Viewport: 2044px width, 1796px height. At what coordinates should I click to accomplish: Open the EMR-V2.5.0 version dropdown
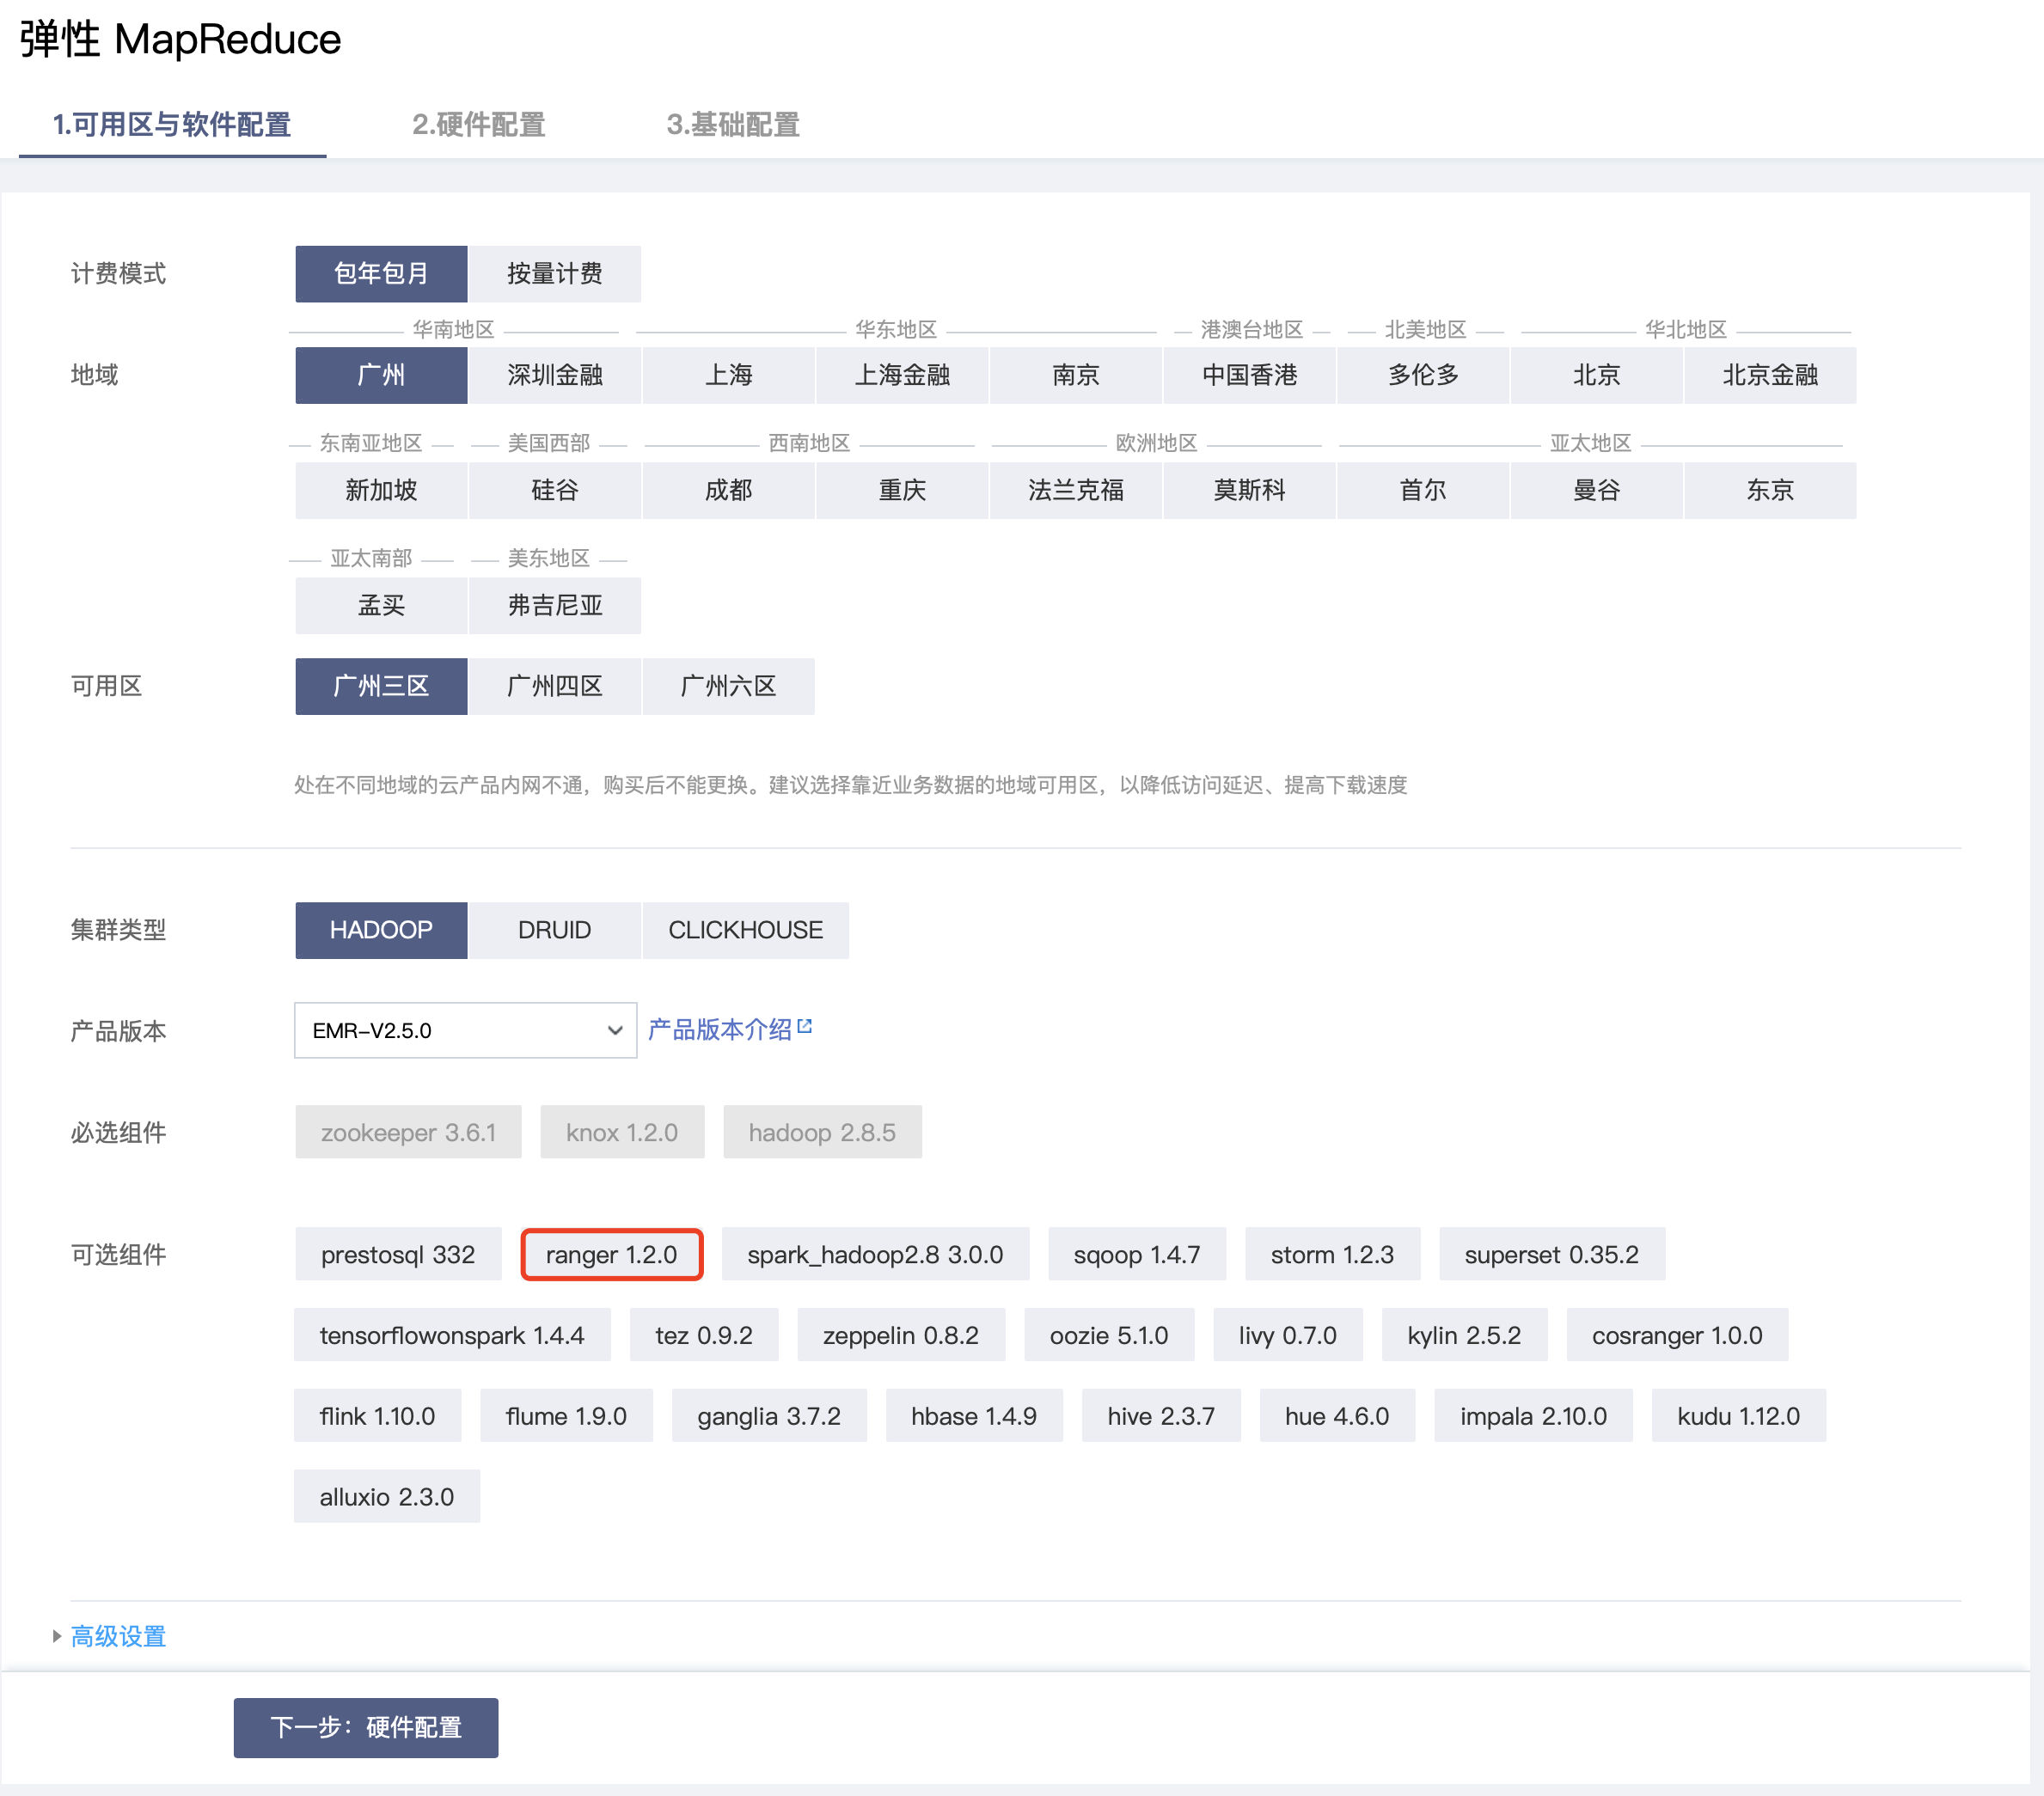coord(465,1030)
